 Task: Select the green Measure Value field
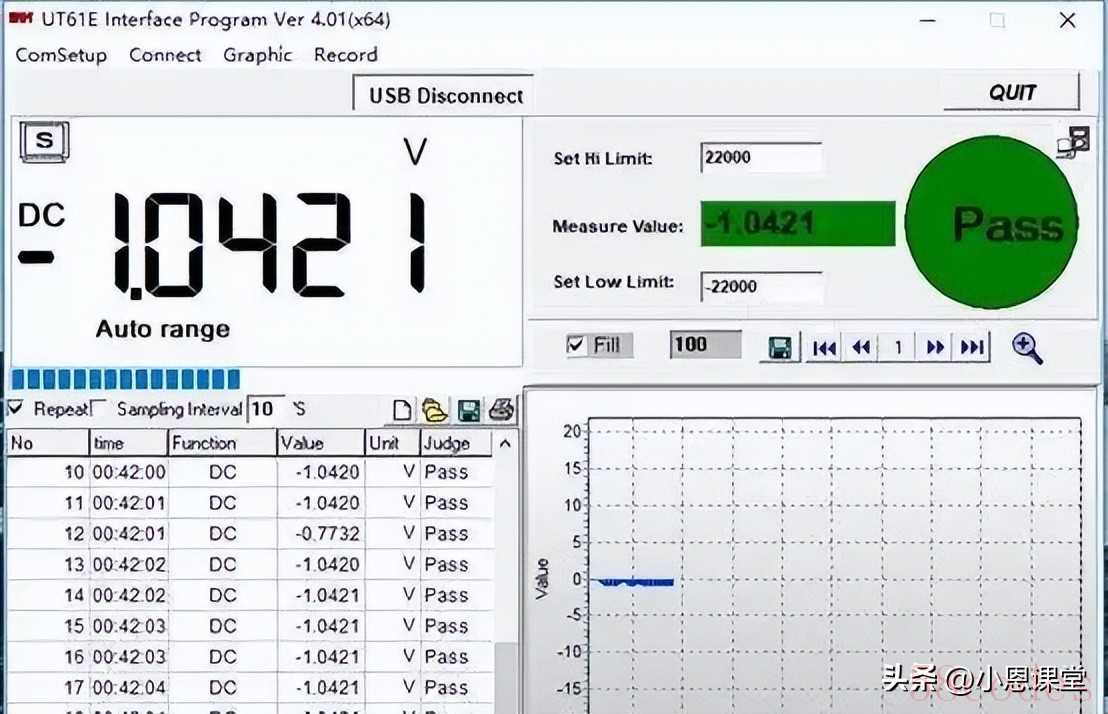point(798,224)
